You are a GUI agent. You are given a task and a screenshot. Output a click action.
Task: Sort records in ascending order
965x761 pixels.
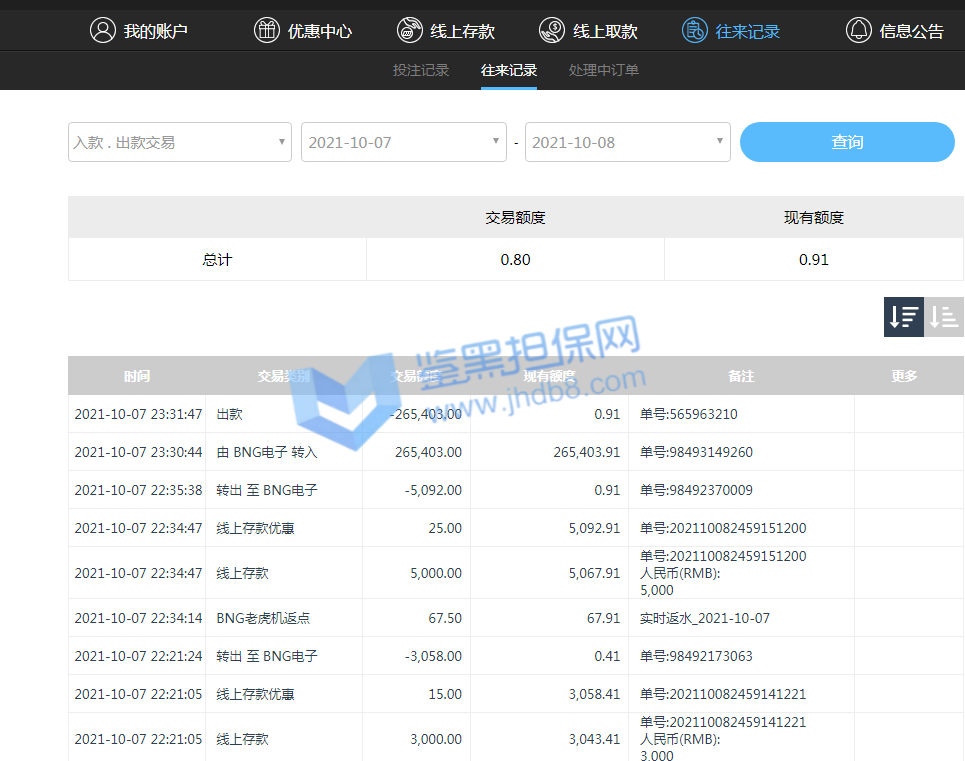[944, 317]
